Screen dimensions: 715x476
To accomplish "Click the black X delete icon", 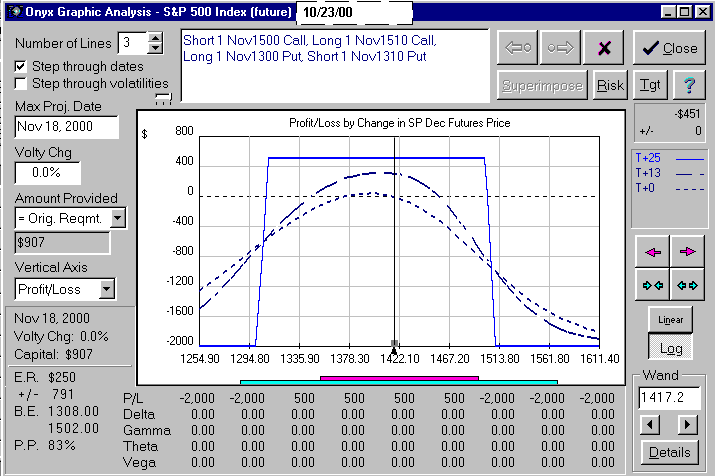I will tap(604, 47).
